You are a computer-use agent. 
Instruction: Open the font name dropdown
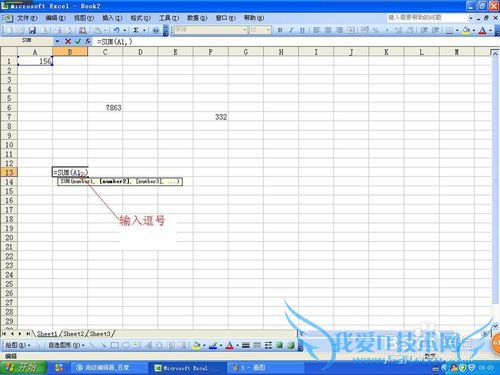(x=244, y=30)
